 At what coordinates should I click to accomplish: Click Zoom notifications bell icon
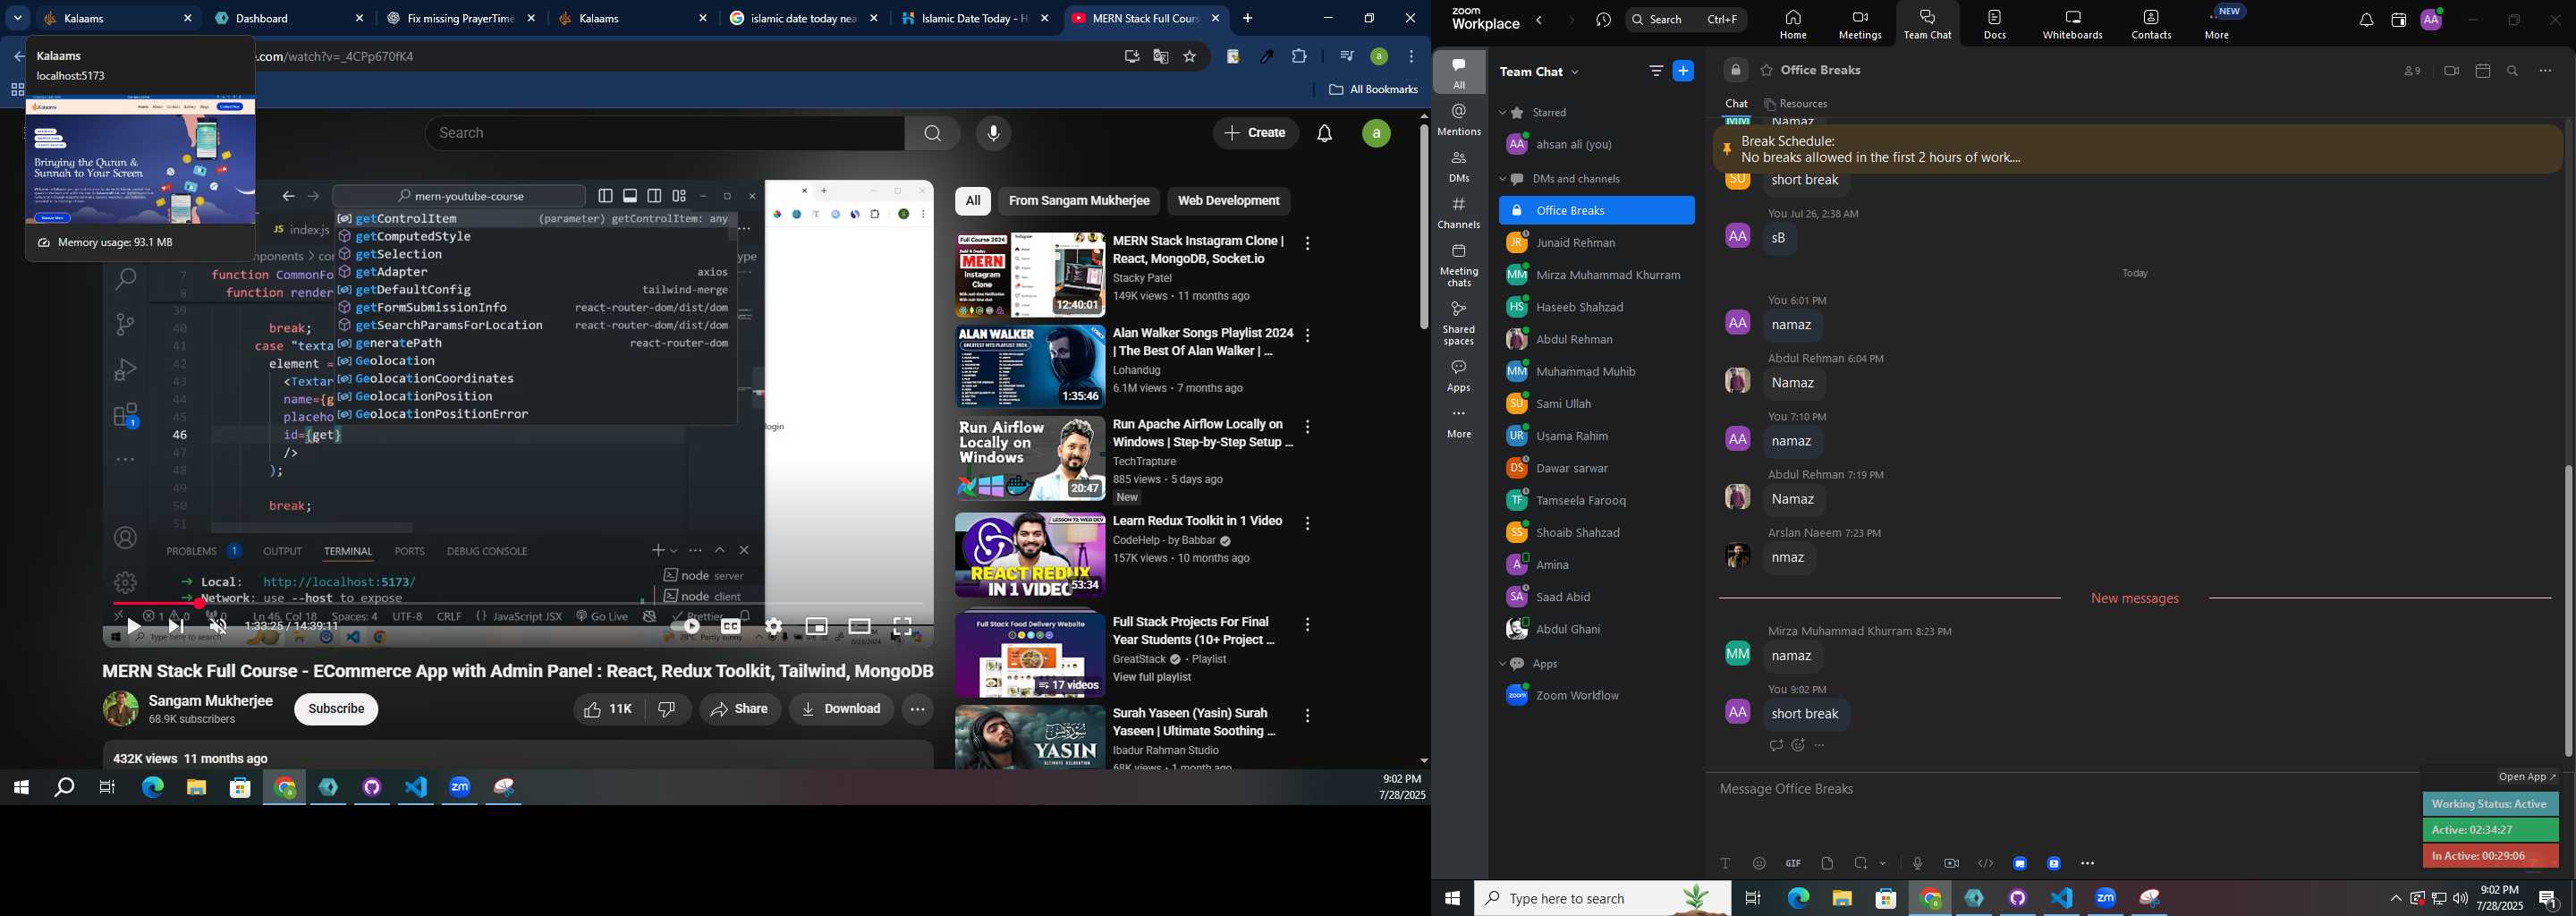point(2365,20)
